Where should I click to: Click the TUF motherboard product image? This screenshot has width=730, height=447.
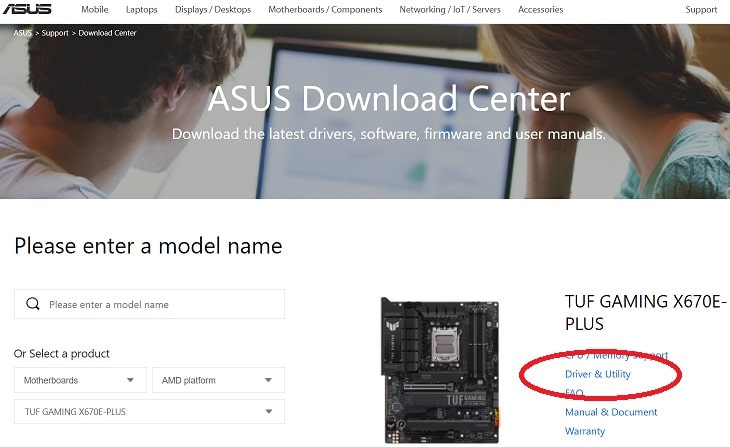440,370
